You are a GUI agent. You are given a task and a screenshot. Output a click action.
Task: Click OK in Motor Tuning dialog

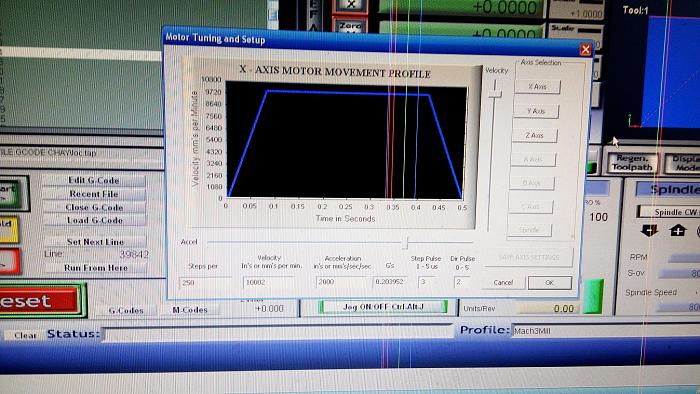[550, 283]
